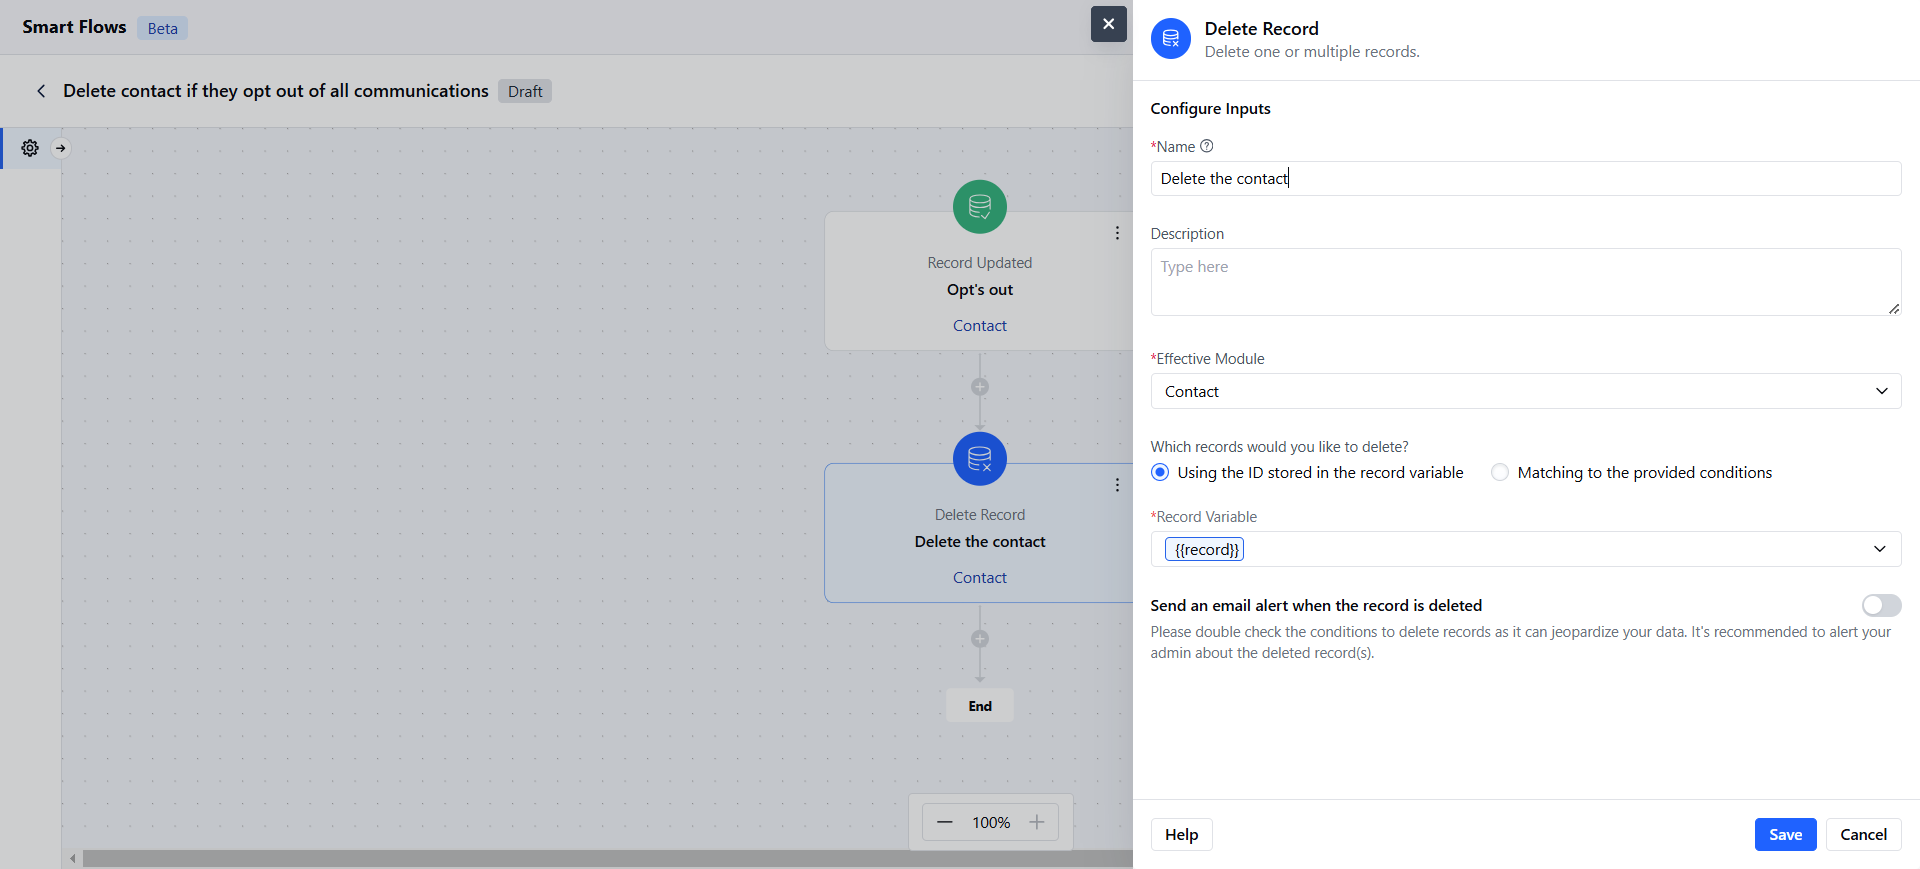Open options menu for Opt's out node
Screen dimensions: 1920x869
tap(1117, 233)
